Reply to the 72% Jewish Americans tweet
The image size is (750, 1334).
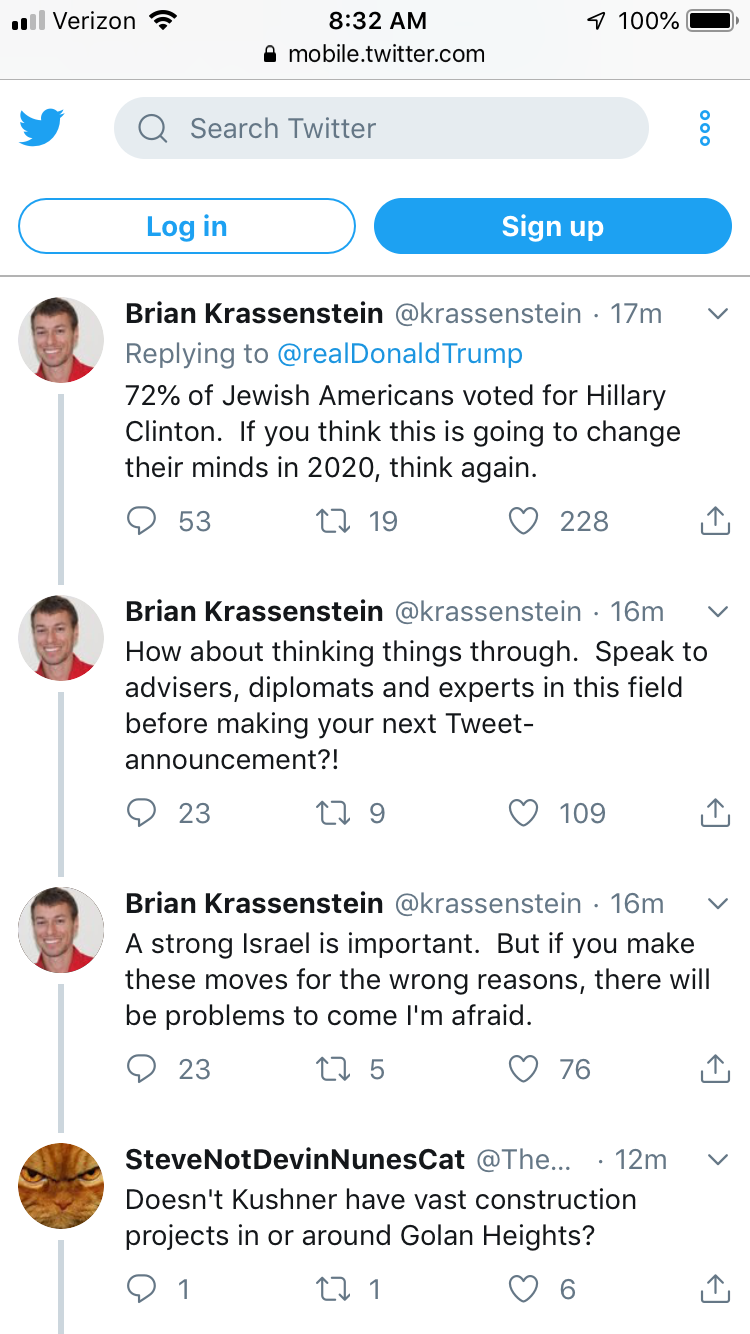[143, 521]
